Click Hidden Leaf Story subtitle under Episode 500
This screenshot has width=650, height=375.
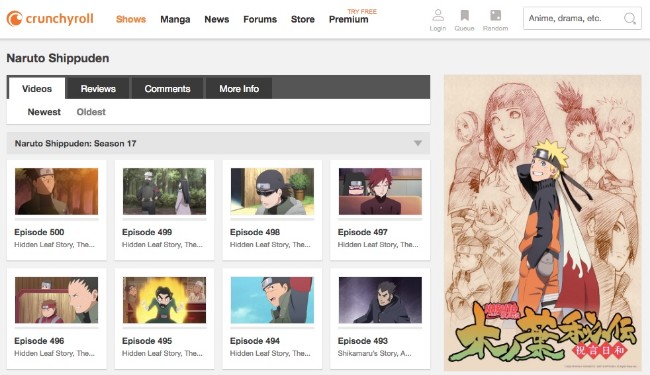pyautogui.click(x=54, y=245)
